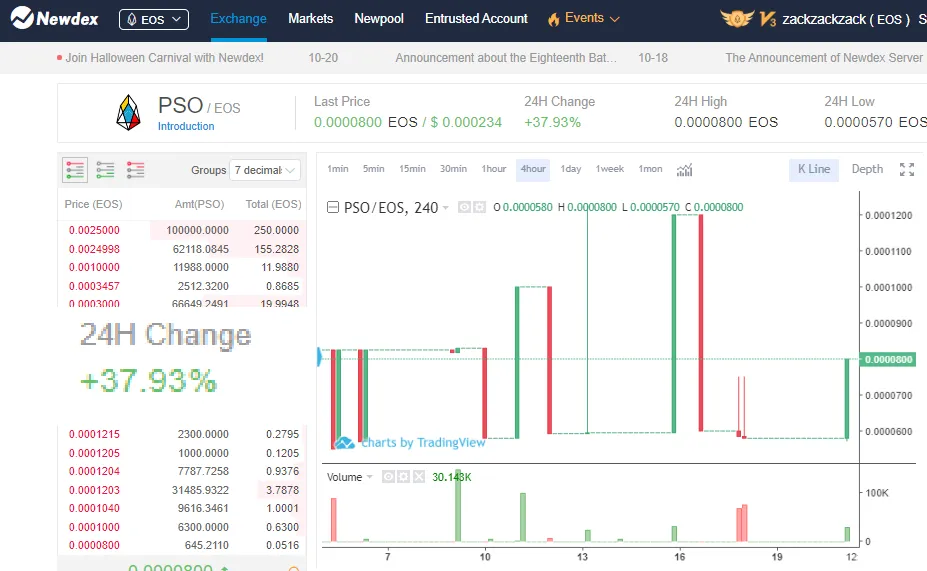The image size is (927, 571).
Task: Open the Volume legend dropdown arrow
Action: (369, 477)
